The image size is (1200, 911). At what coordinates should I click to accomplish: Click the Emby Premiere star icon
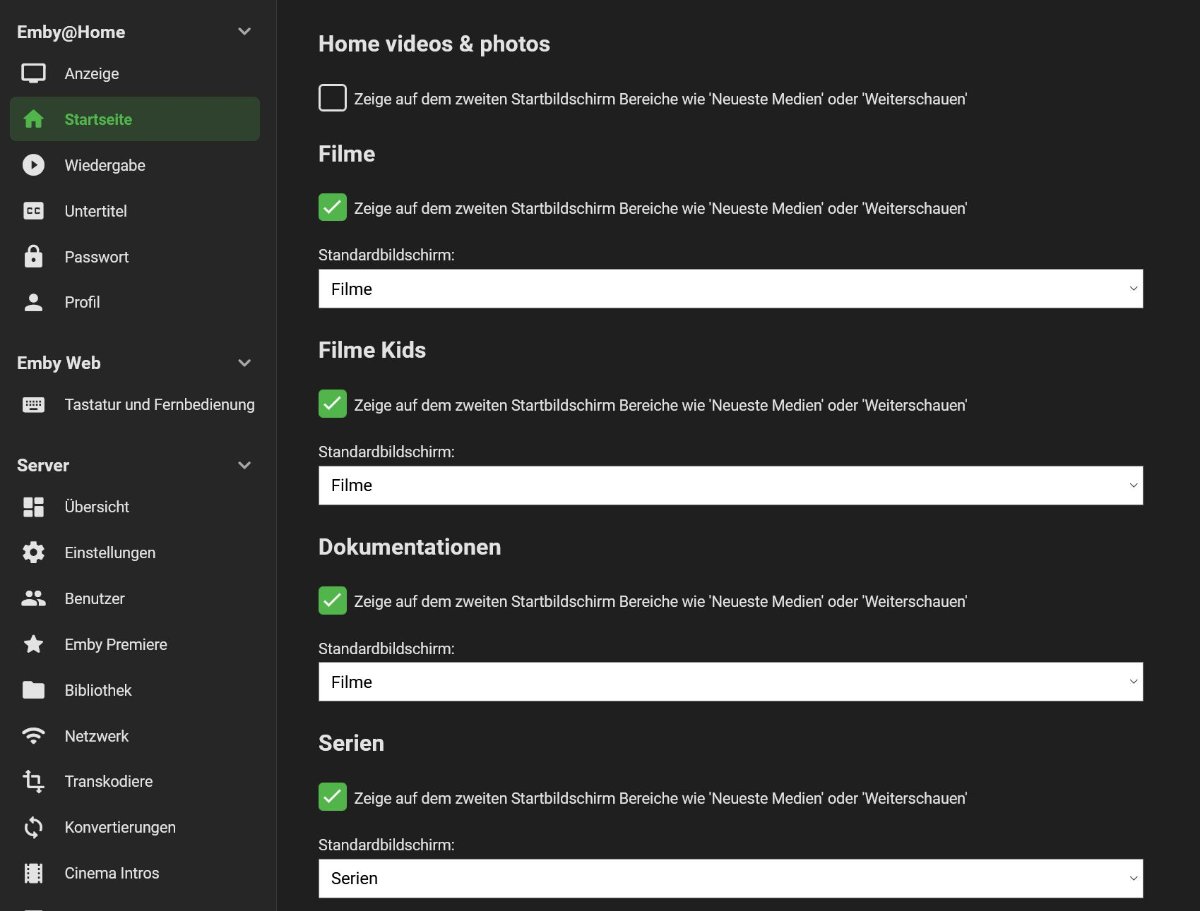[x=34, y=644]
